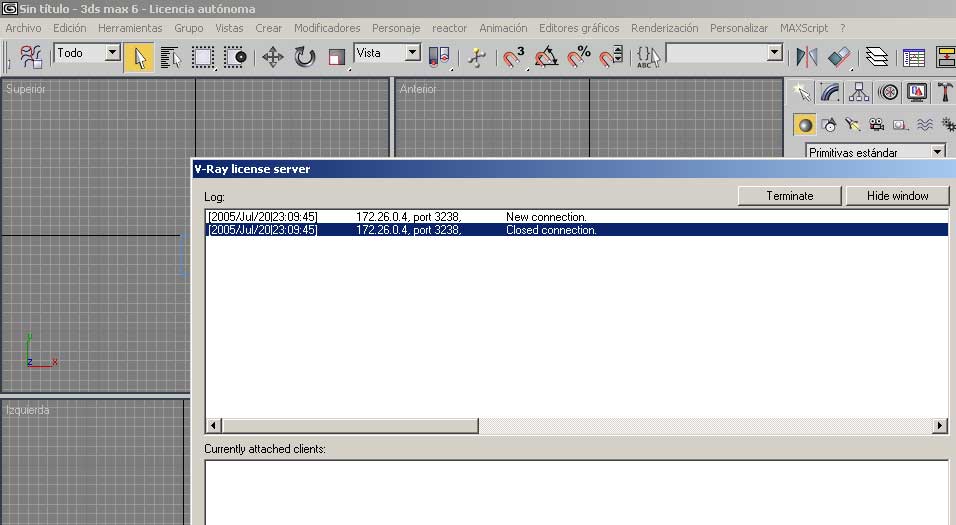Viewport: 956px width, 525px height.
Task: Click the log's left scroll arrow
Action: coord(213,425)
